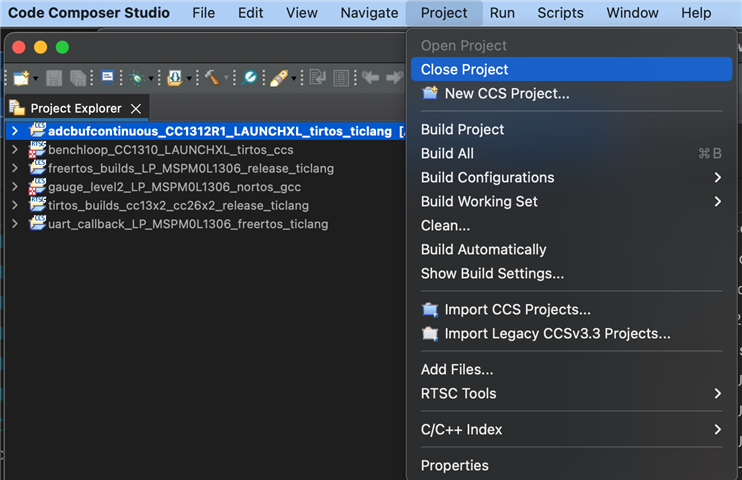Open the View menu
This screenshot has width=742, height=480.
click(x=301, y=13)
